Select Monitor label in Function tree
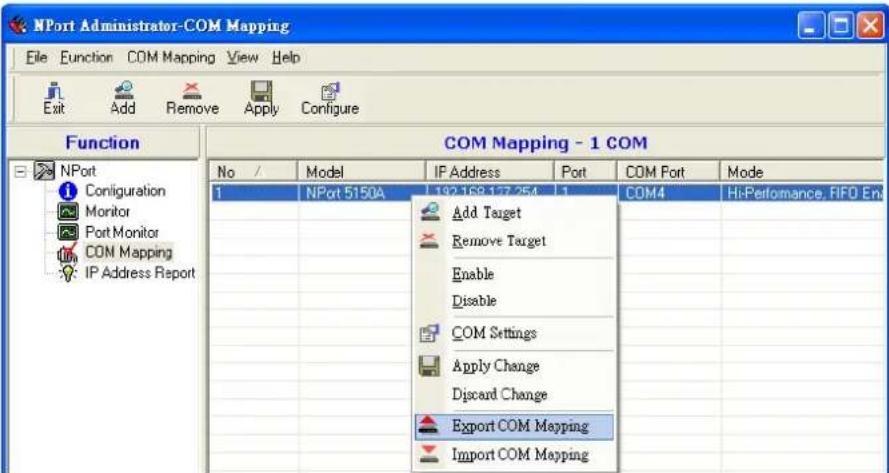 pos(108,212)
